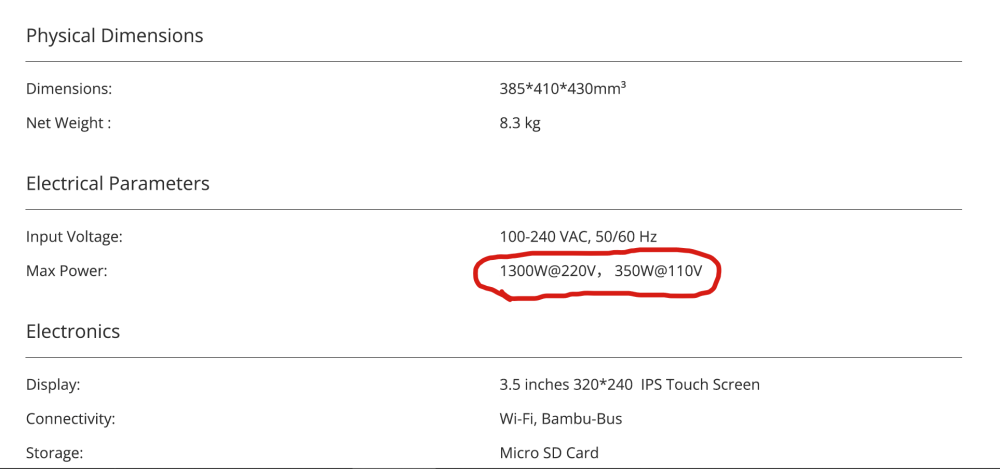
Task: Click the Electrical Parameters section heading
Action: tap(118, 184)
